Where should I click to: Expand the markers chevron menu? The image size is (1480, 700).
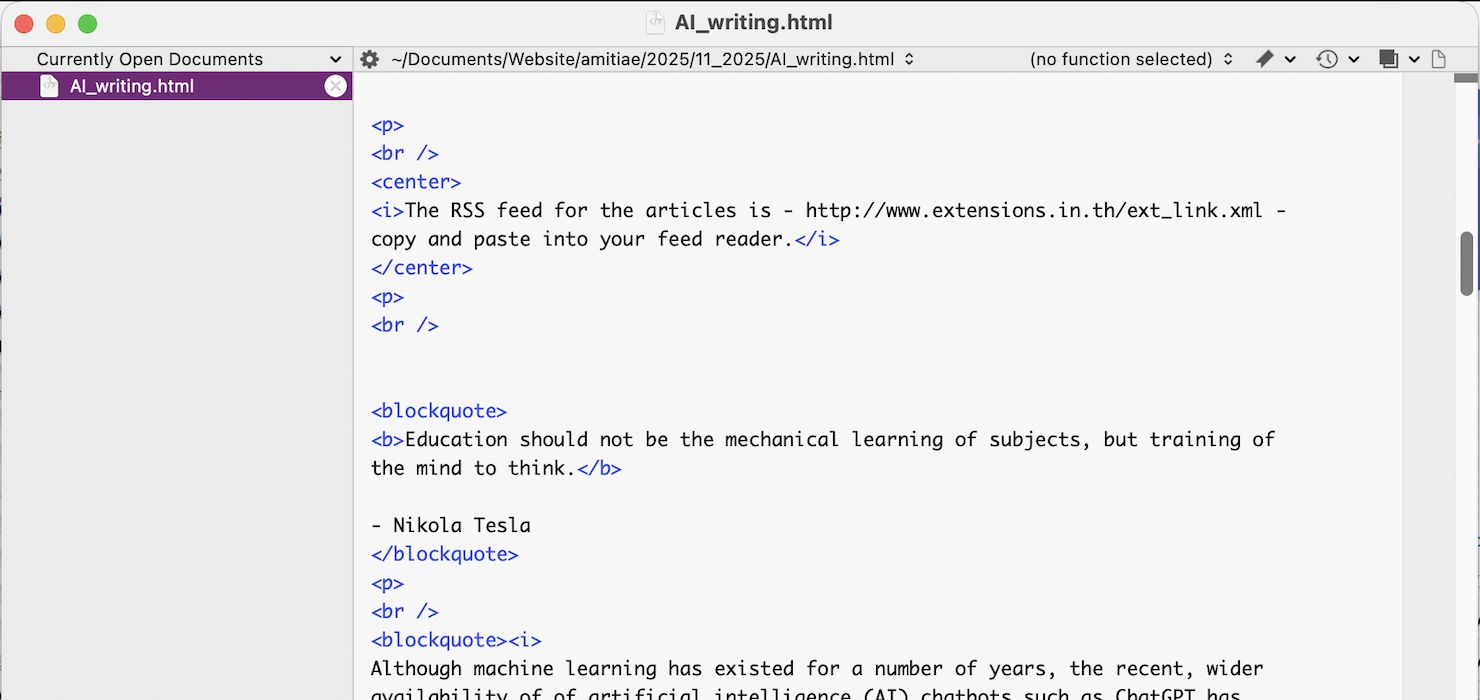(x=1291, y=59)
